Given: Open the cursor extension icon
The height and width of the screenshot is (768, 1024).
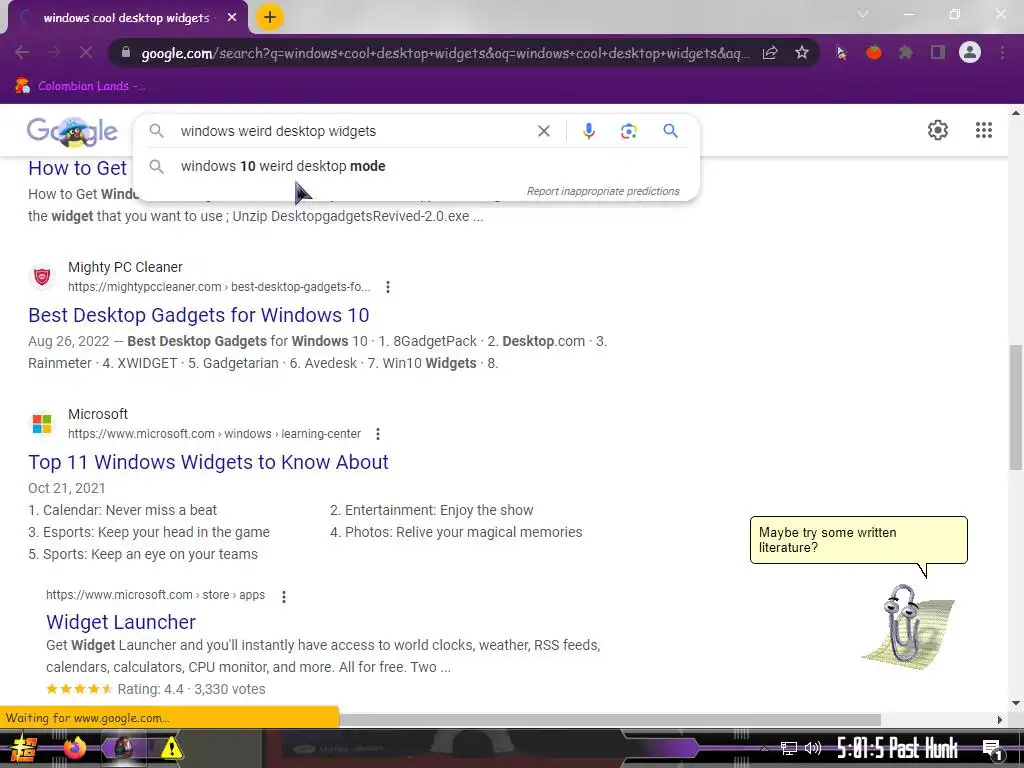Looking at the screenshot, I should click(841, 53).
